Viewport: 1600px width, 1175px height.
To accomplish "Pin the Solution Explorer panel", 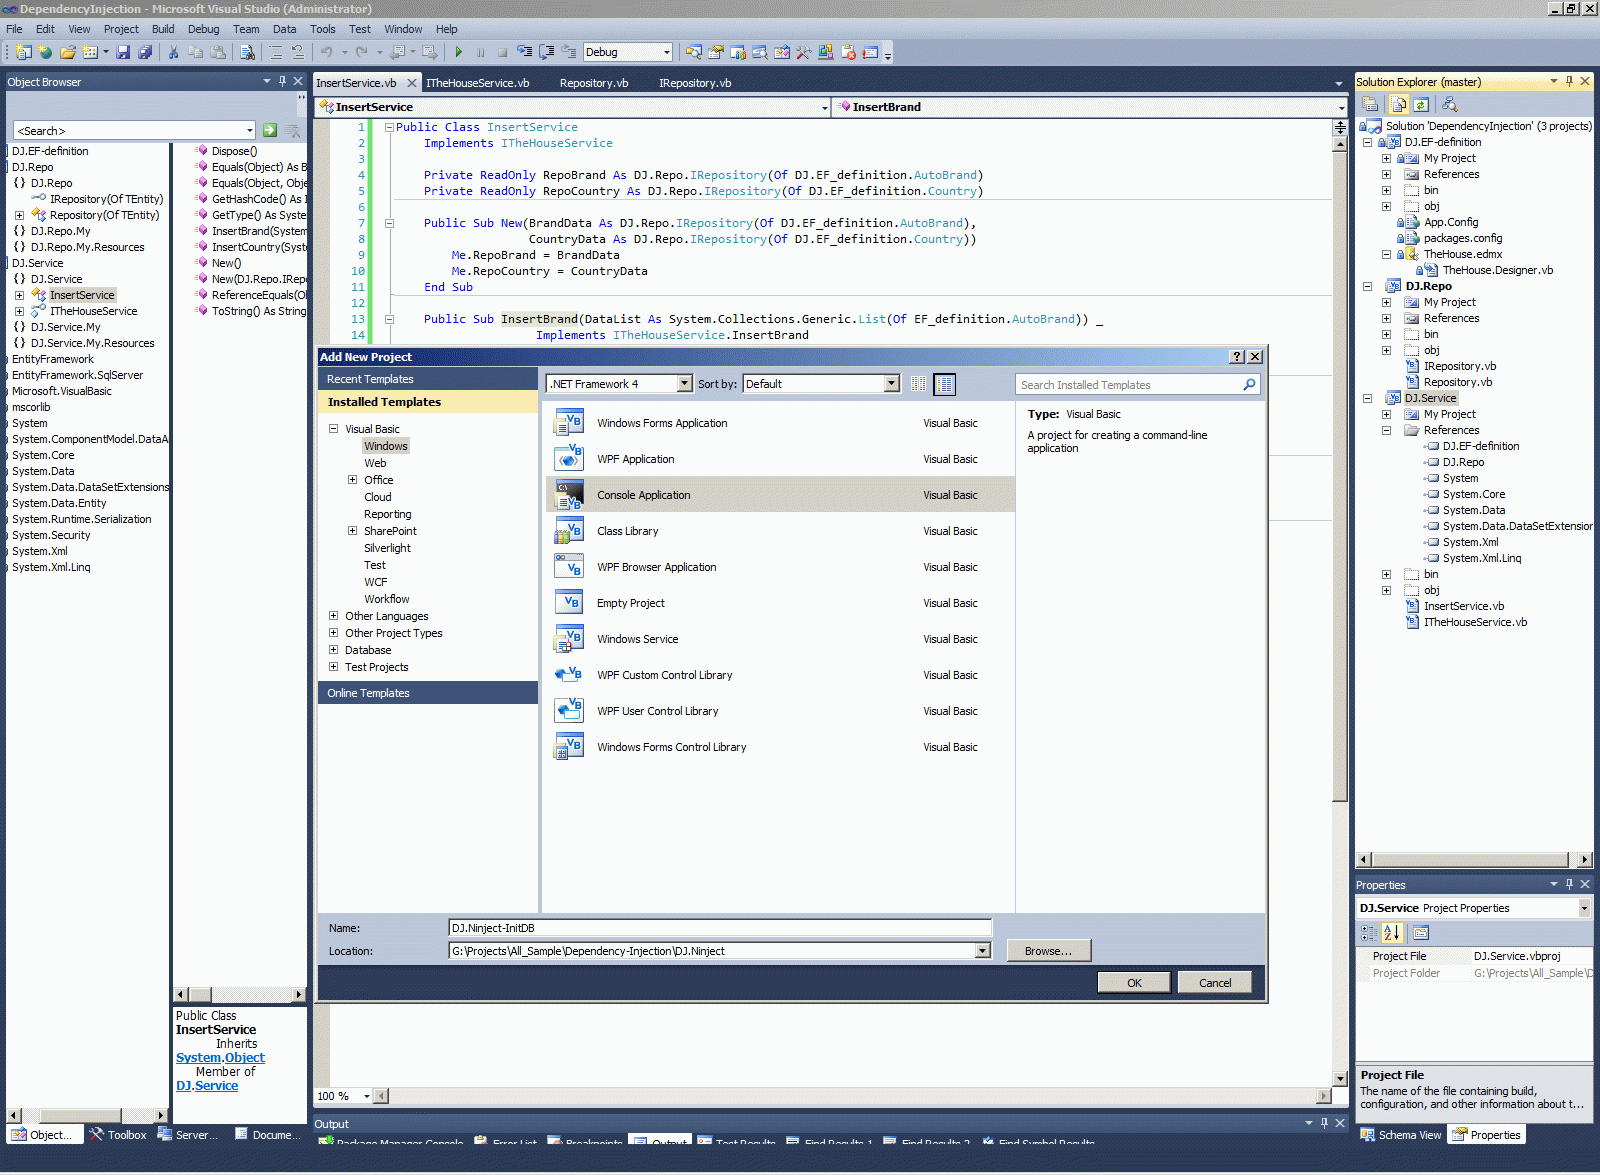I will pos(1569,82).
